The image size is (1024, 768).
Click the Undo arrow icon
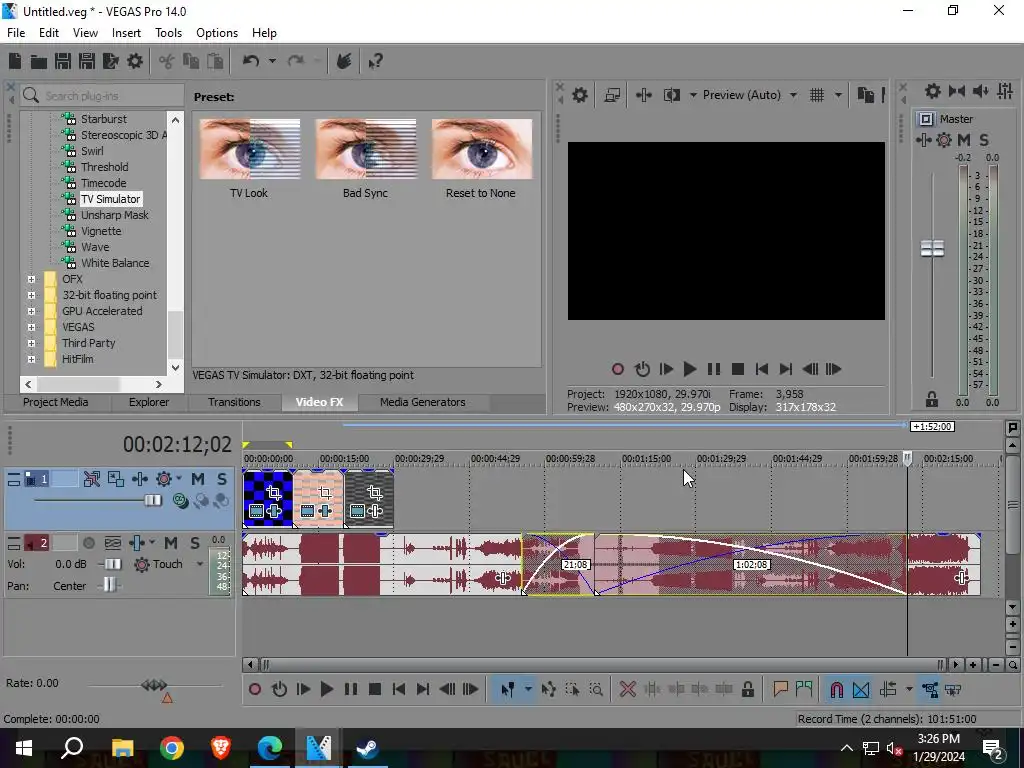251,61
